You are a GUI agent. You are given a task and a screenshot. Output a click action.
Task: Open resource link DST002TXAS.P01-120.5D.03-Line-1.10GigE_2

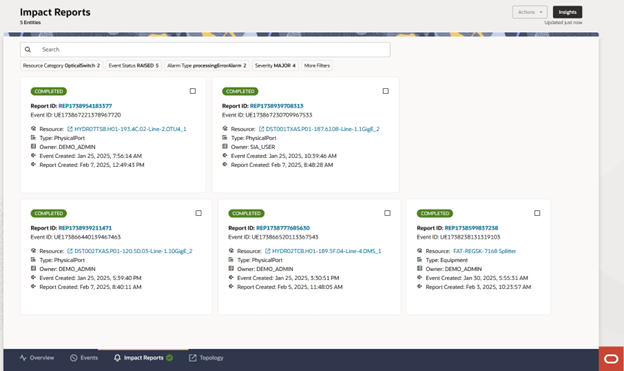click(133, 251)
